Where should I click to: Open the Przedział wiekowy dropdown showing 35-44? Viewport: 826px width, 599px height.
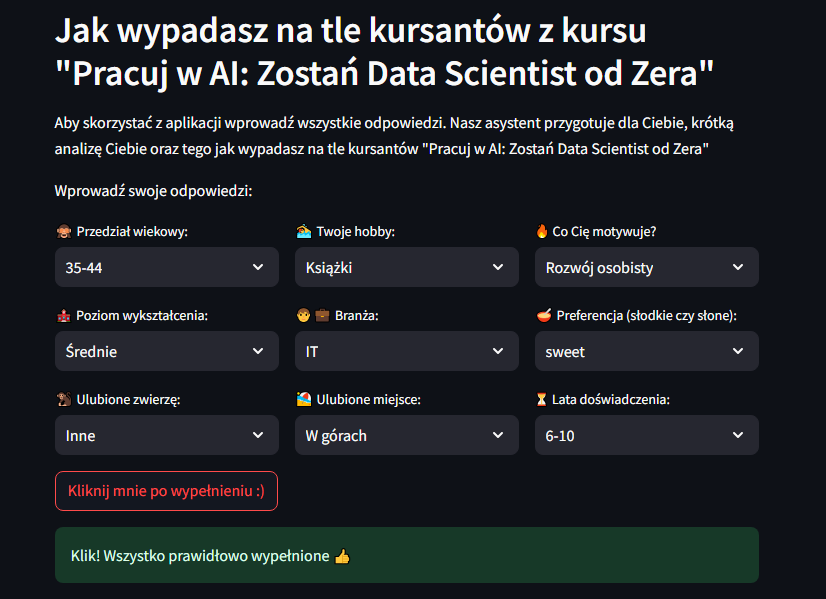point(166,266)
